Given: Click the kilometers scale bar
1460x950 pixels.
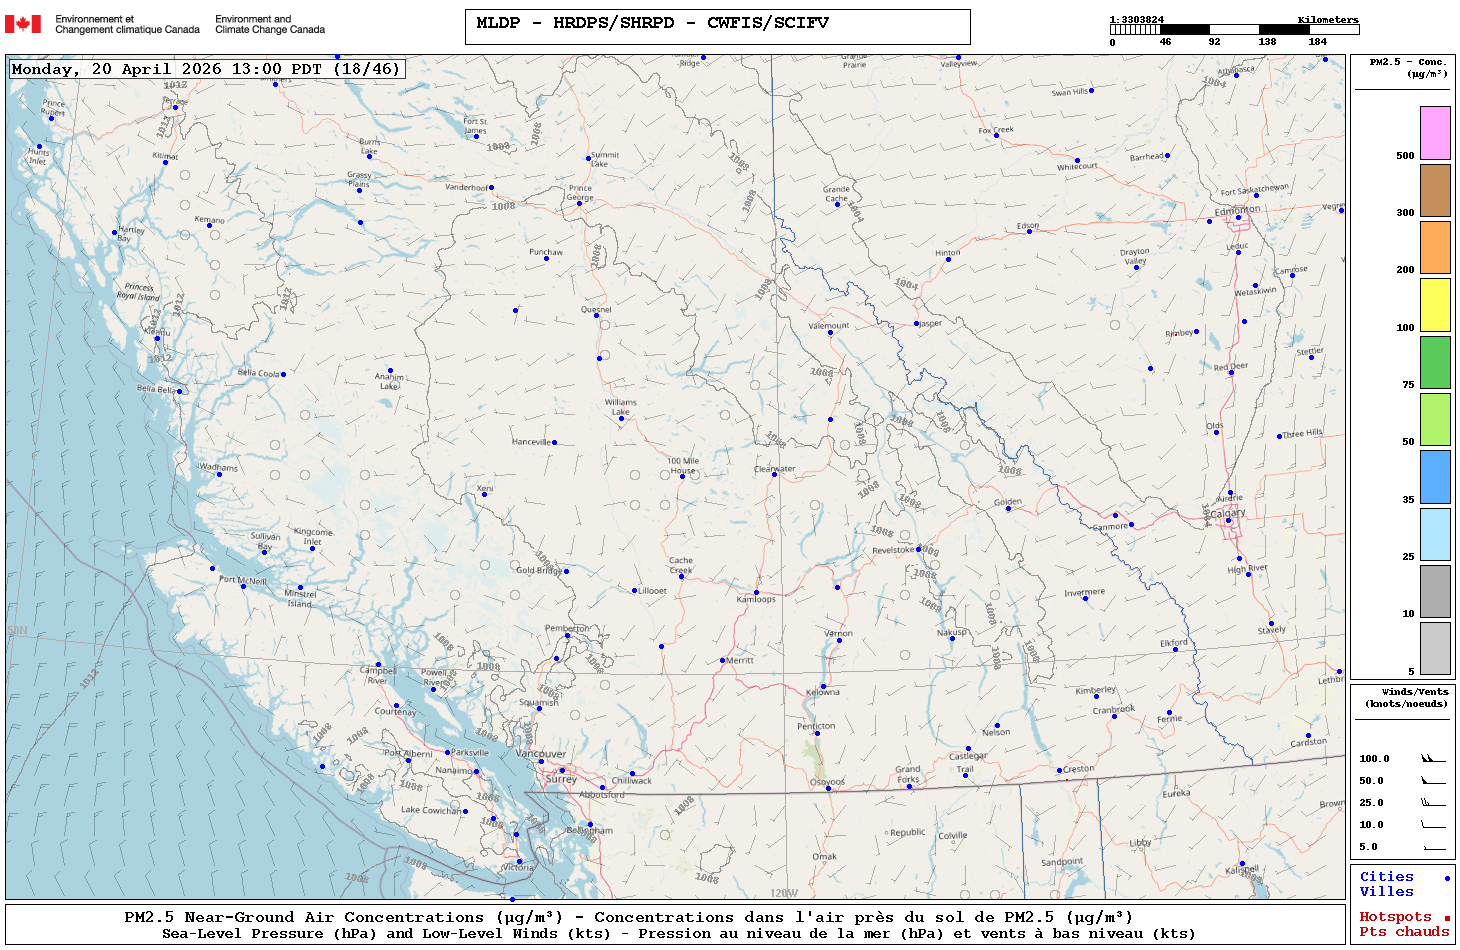Looking at the screenshot, I should (x=1234, y=30).
